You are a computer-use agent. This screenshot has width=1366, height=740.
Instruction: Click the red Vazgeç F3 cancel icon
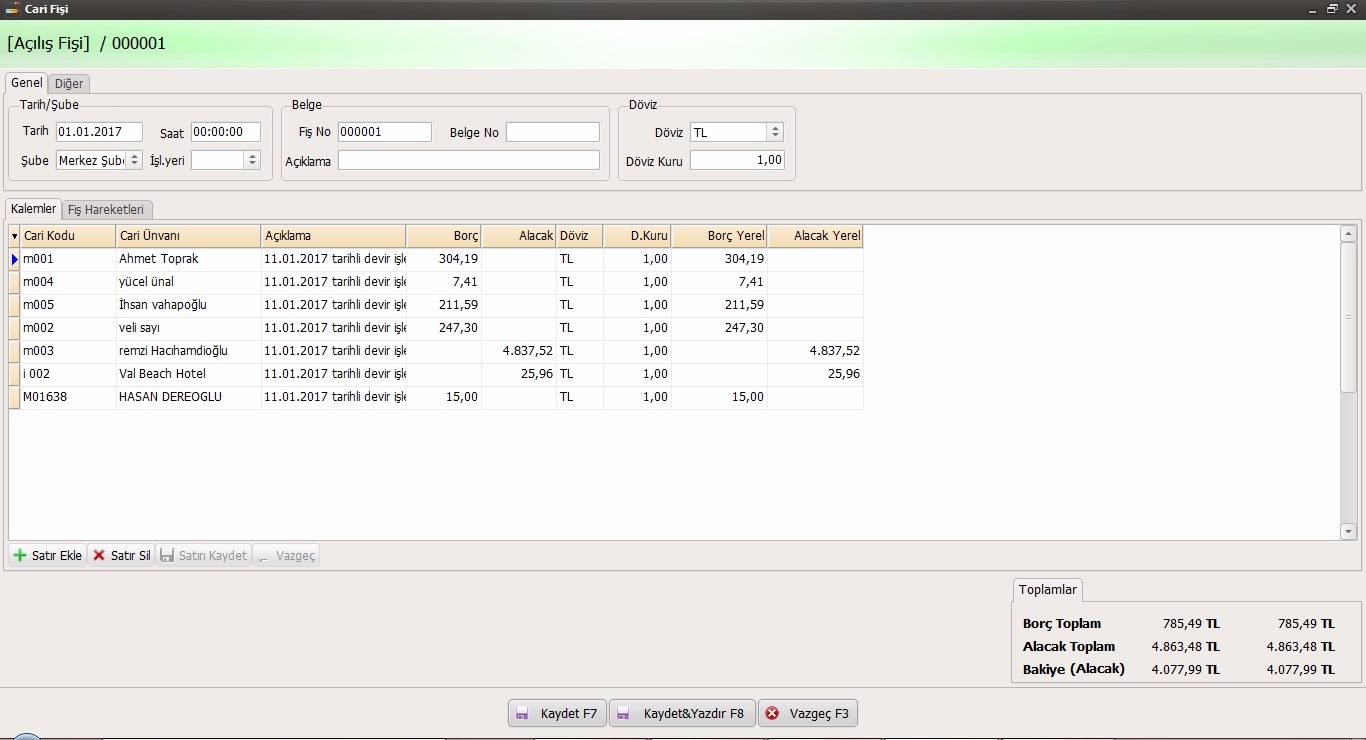(772, 713)
